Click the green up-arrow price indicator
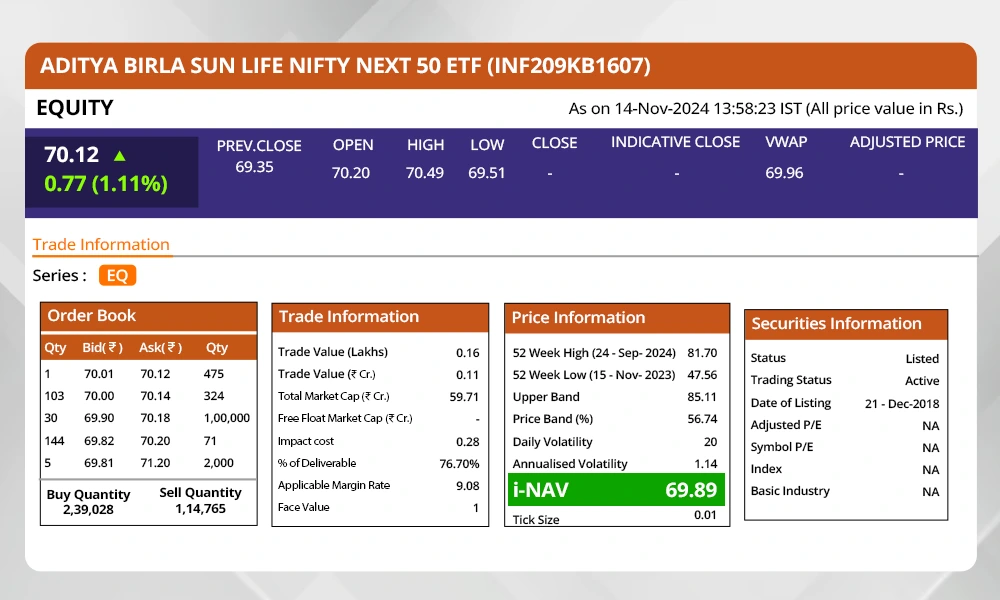 [119, 156]
